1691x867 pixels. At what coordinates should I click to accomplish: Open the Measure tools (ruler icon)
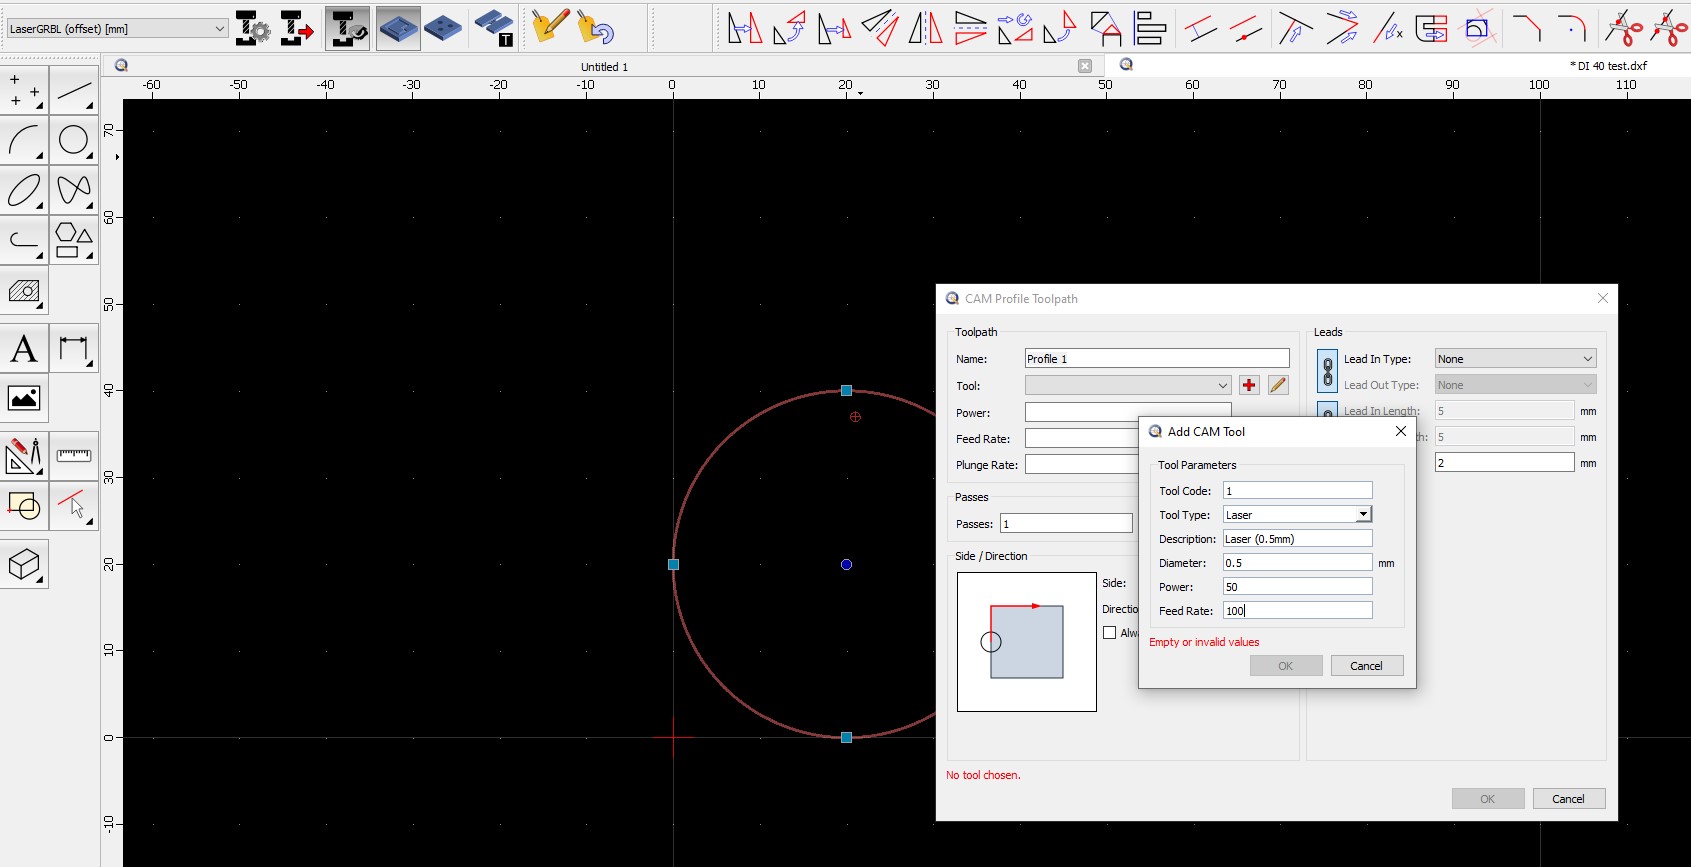[74, 456]
